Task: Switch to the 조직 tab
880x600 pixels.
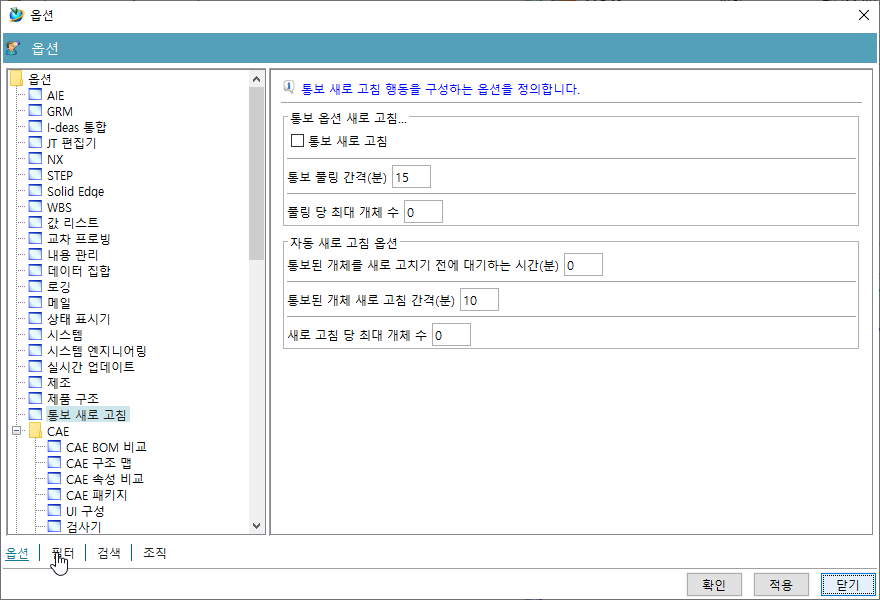Action: 154,553
